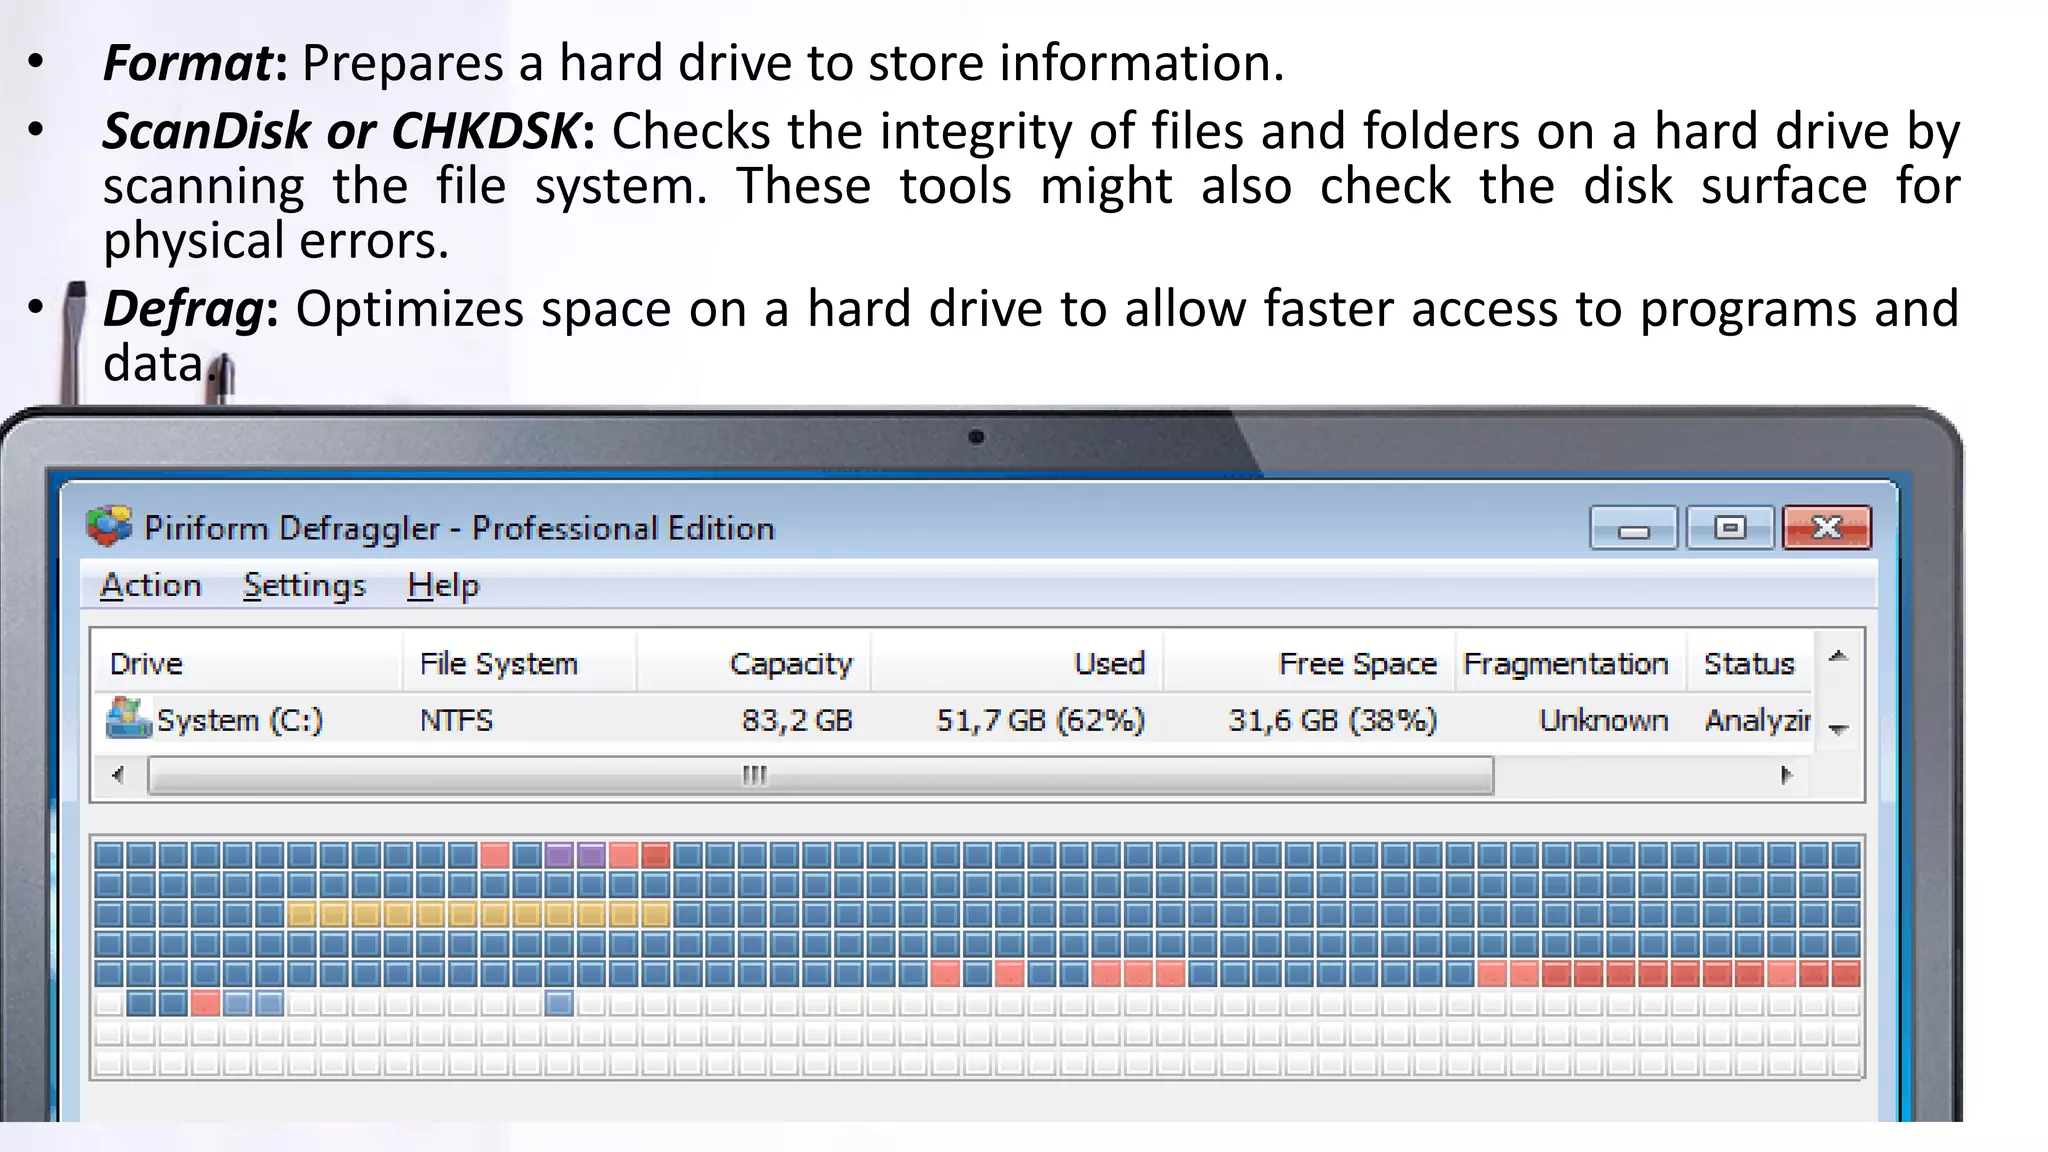Click the Analyzing status cell
The height and width of the screenshot is (1152, 2048).
point(1757,720)
